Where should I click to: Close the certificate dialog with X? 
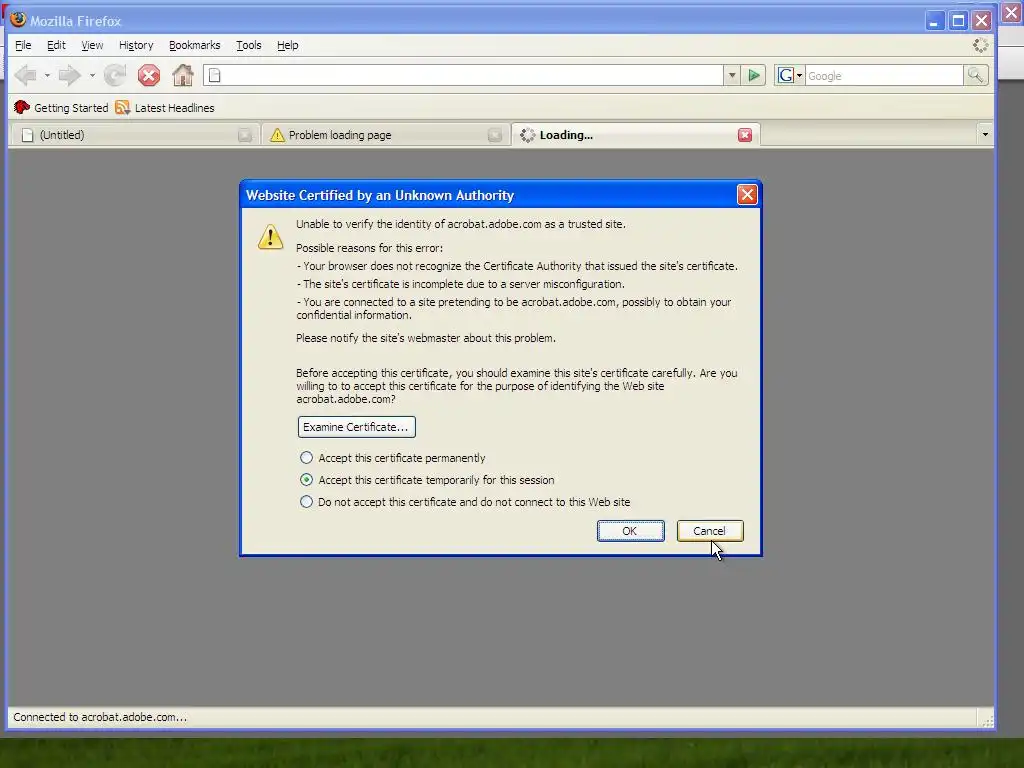[x=747, y=195]
